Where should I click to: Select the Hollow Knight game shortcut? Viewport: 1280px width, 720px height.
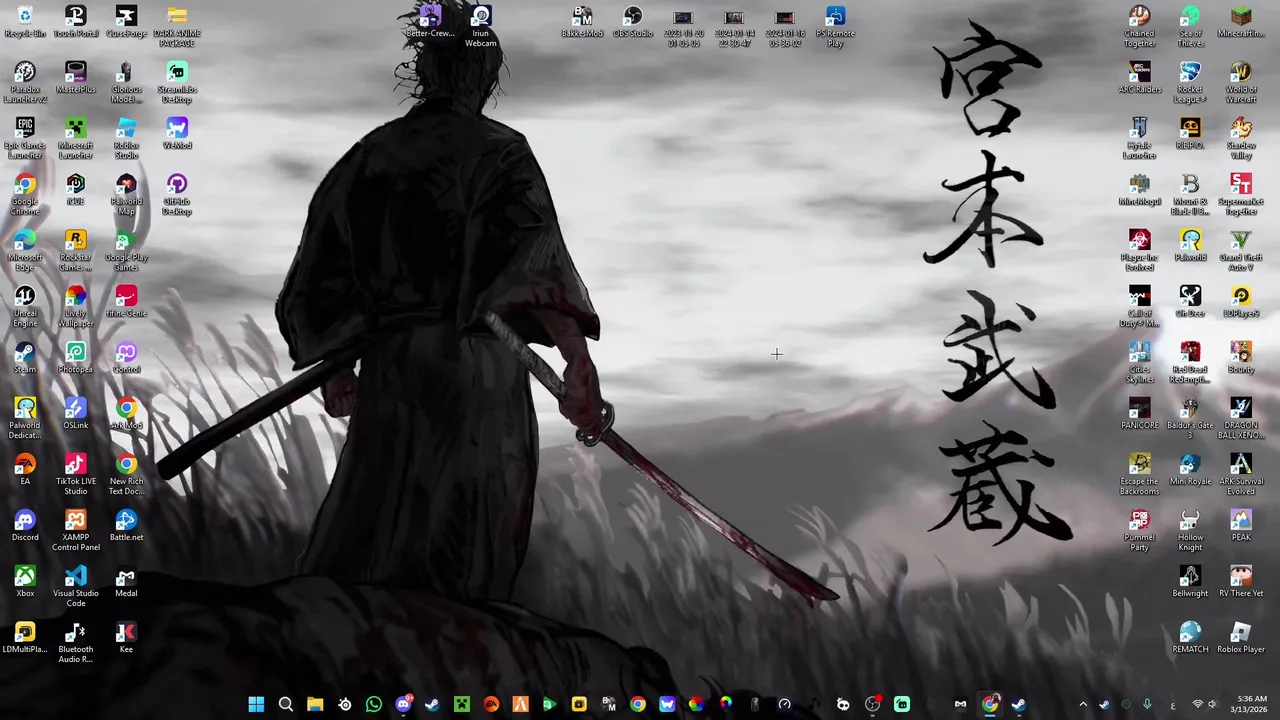[1190, 531]
